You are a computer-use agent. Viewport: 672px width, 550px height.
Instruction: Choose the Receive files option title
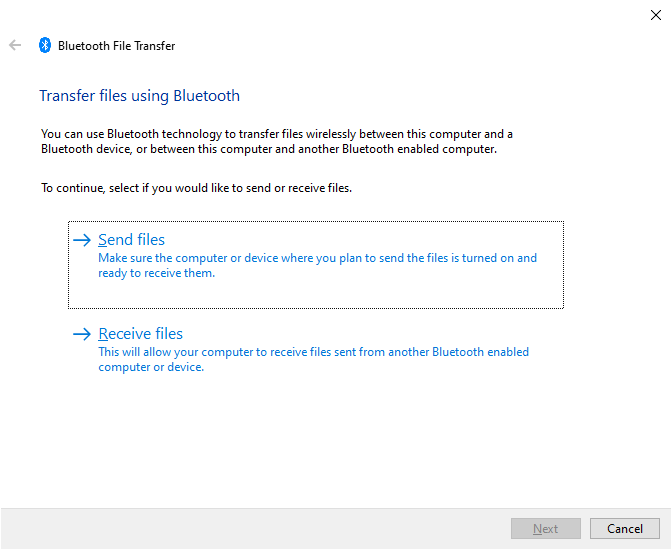(141, 334)
